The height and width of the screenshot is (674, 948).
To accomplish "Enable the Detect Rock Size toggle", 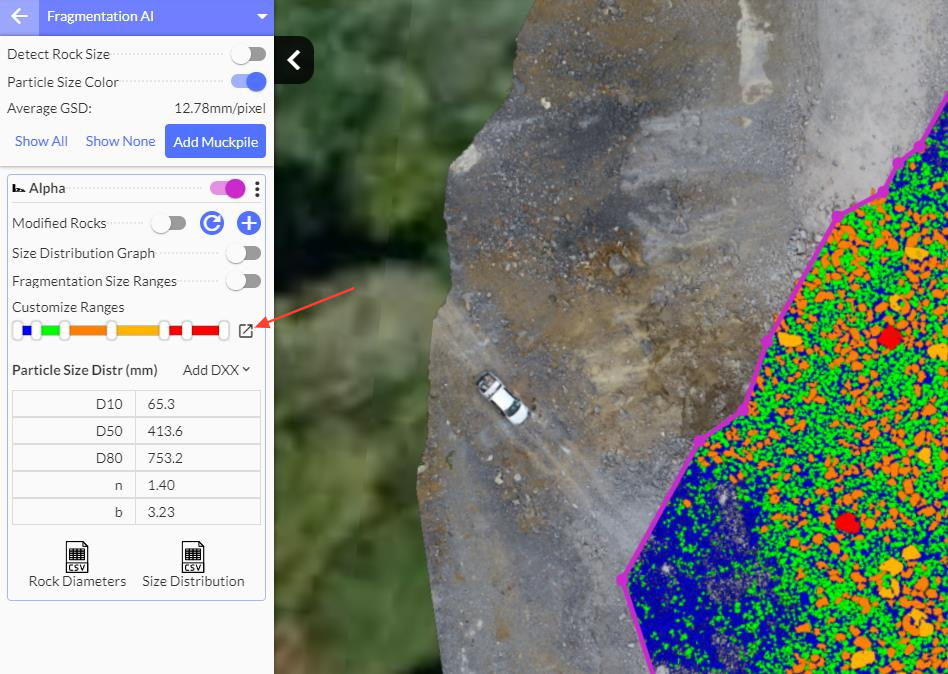I will click(247, 54).
